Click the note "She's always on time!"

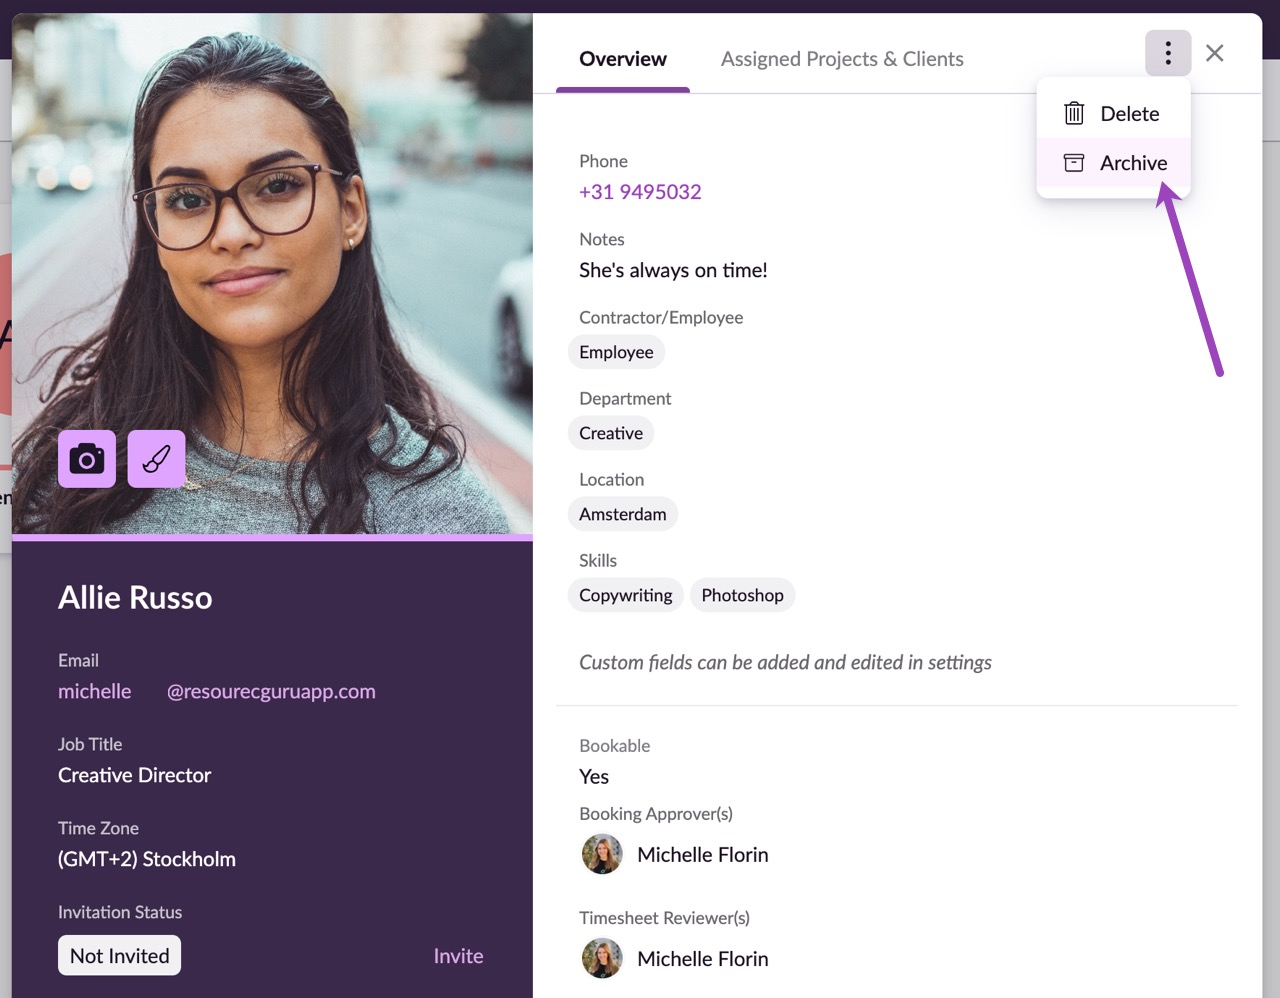click(x=673, y=270)
